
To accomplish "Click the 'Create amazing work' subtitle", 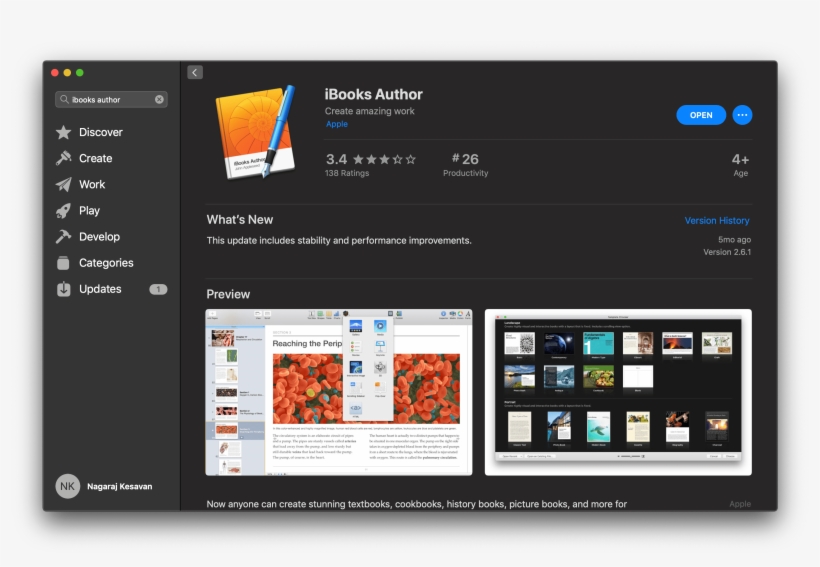I will (x=369, y=111).
